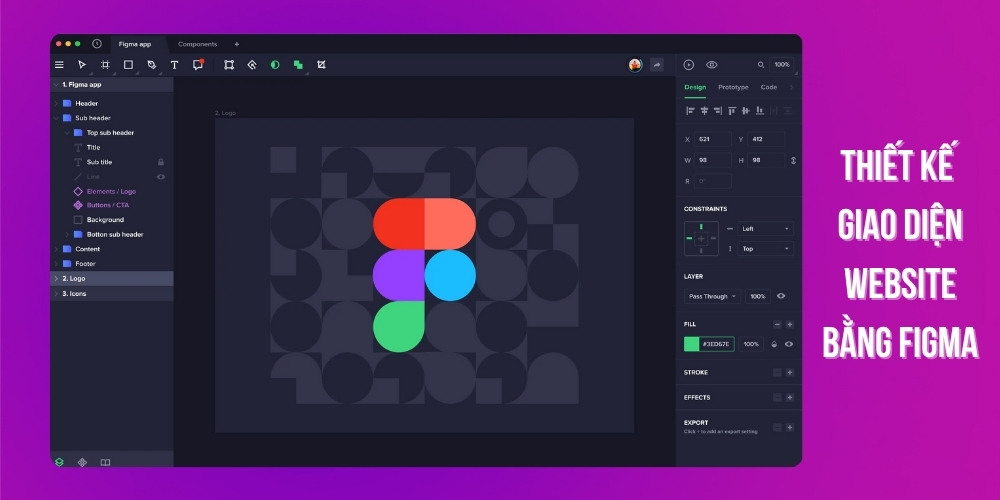Click the Edit object bounding-box icon
The image size is (1000, 500).
[x=229, y=64]
